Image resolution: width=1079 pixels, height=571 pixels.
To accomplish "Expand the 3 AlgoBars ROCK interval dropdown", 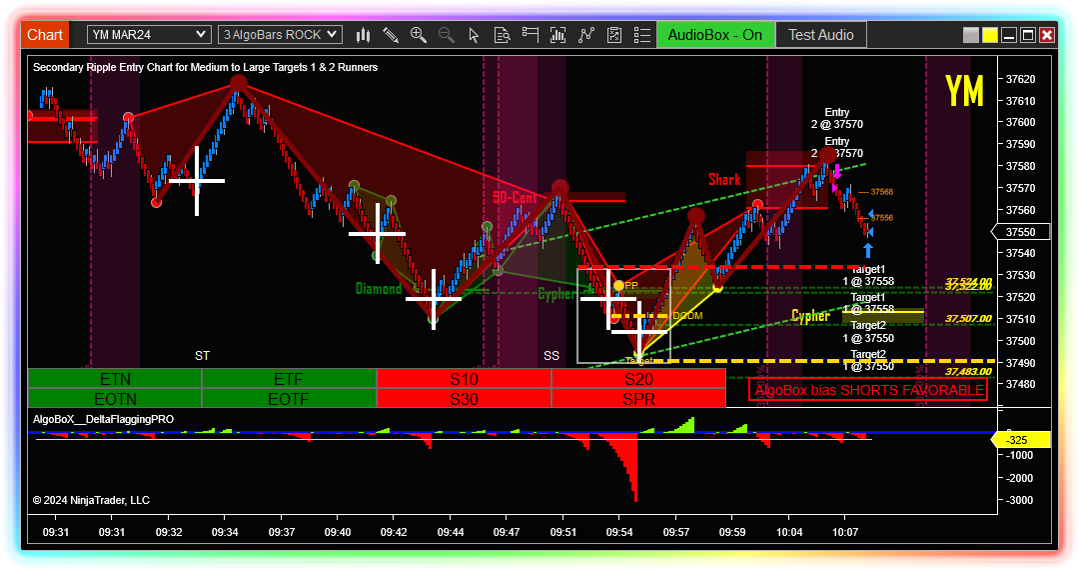I will (x=280, y=35).
